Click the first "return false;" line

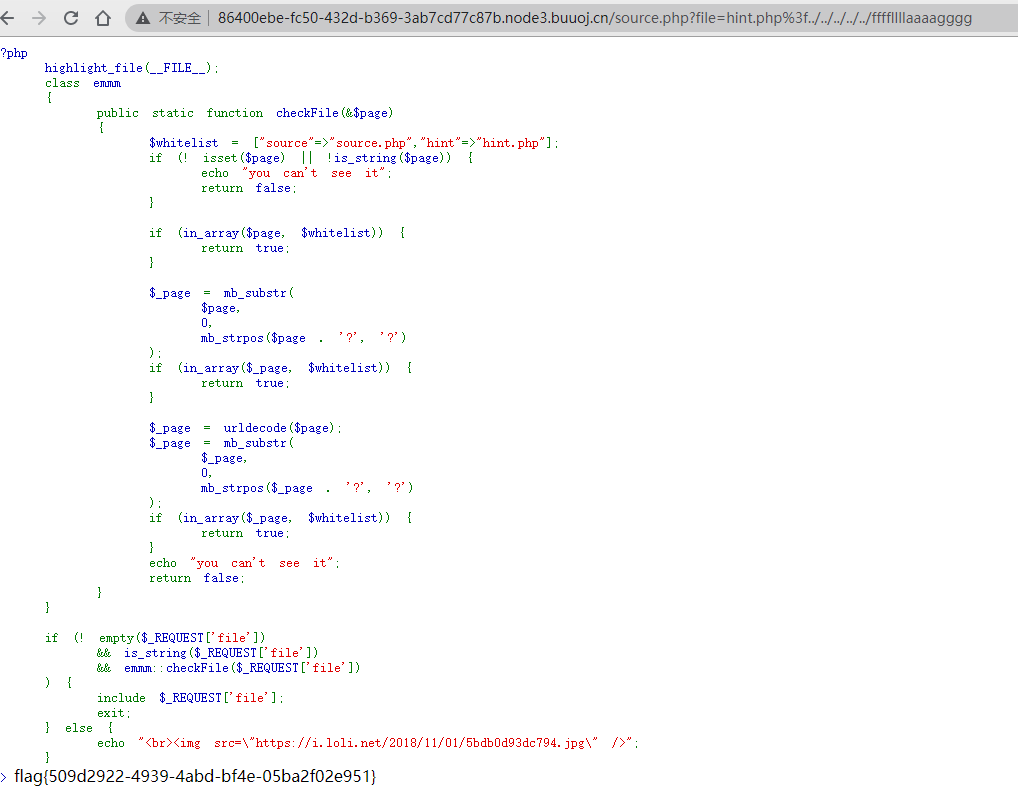249,188
